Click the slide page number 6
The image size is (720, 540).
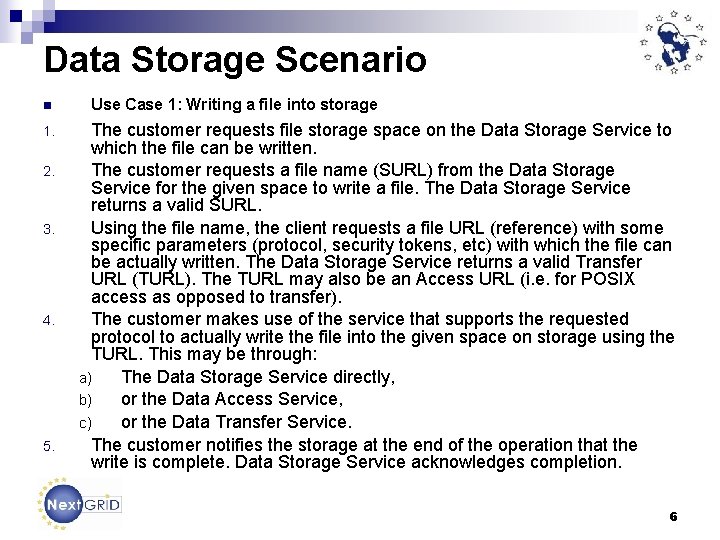click(x=673, y=517)
